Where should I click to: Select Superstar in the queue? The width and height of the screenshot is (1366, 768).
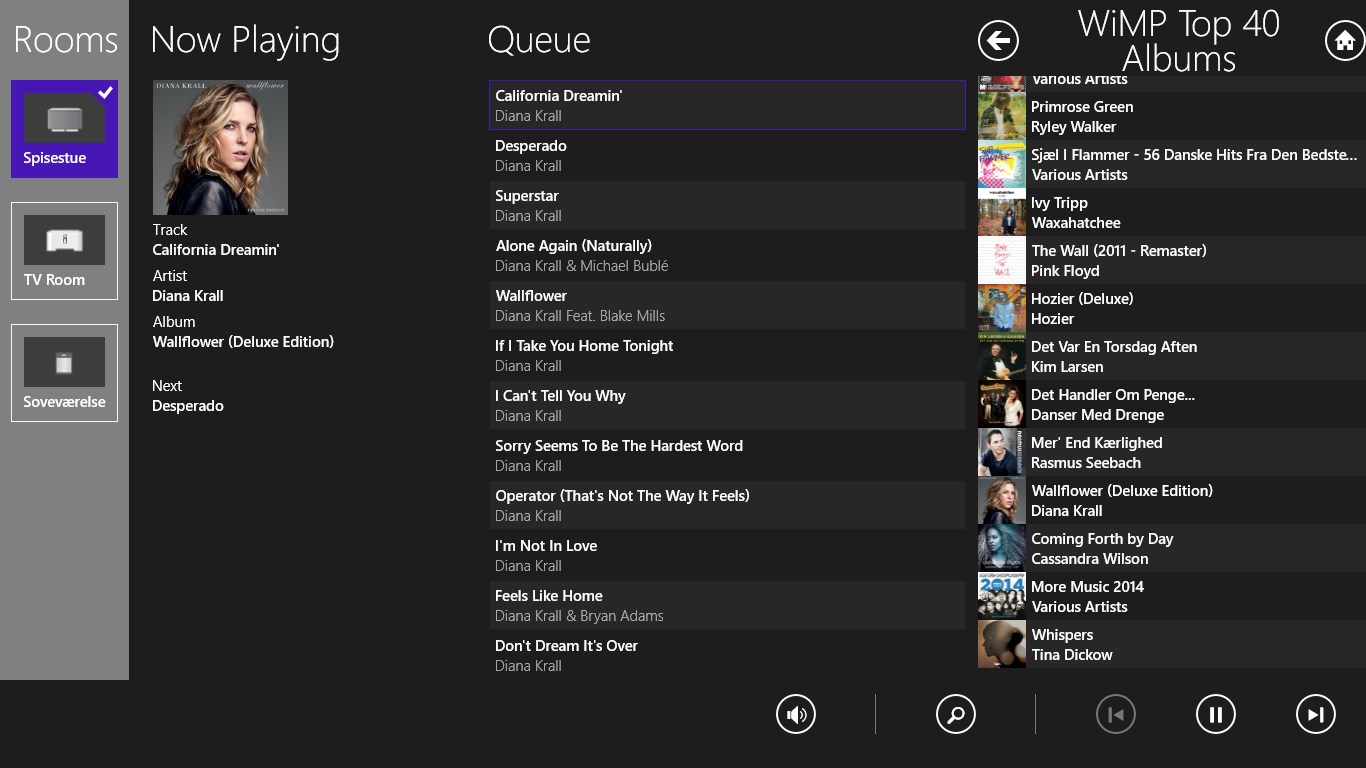click(x=727, y=205)
